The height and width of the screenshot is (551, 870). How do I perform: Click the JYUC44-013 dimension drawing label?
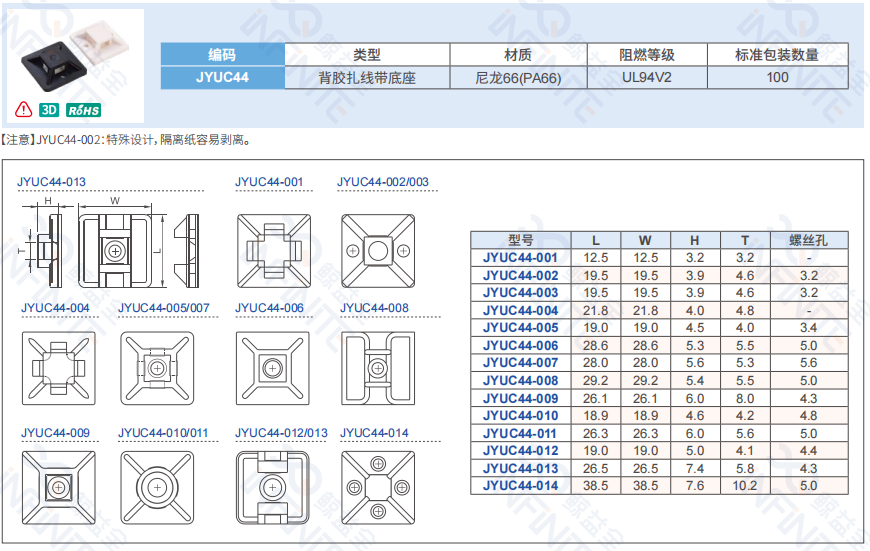pos(52,182)
